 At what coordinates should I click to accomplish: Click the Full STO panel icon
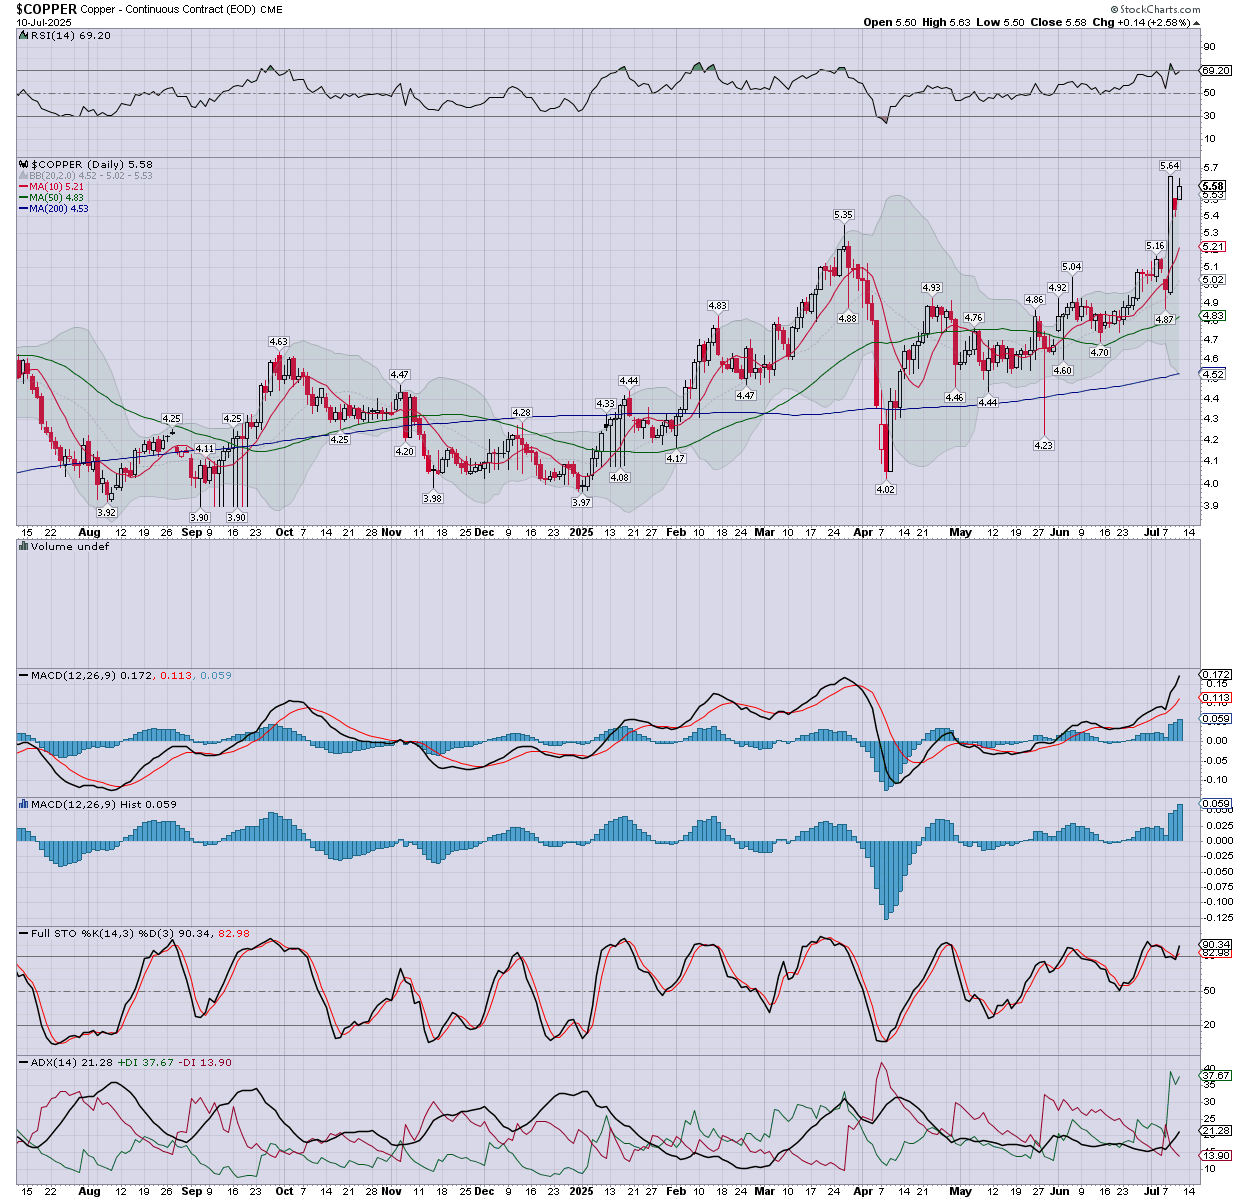23,933
